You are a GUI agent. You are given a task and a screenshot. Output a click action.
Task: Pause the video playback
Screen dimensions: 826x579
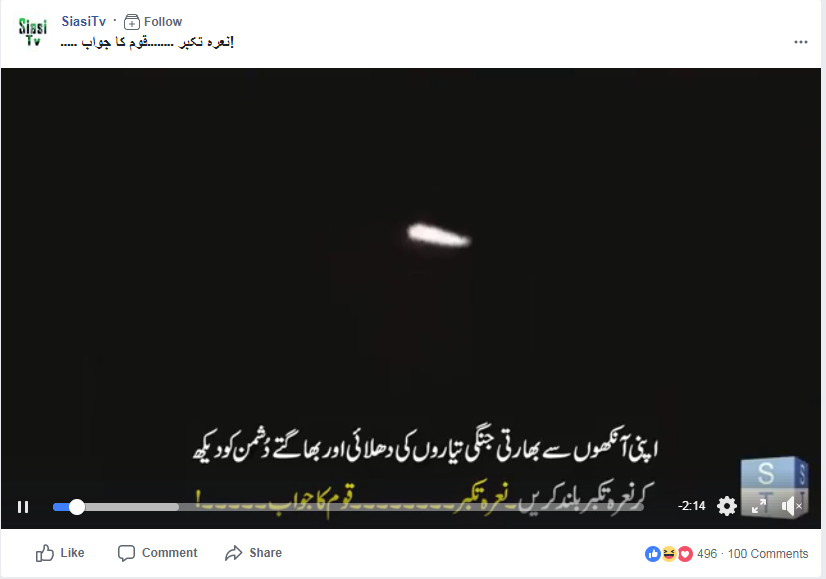click(23, 507)
